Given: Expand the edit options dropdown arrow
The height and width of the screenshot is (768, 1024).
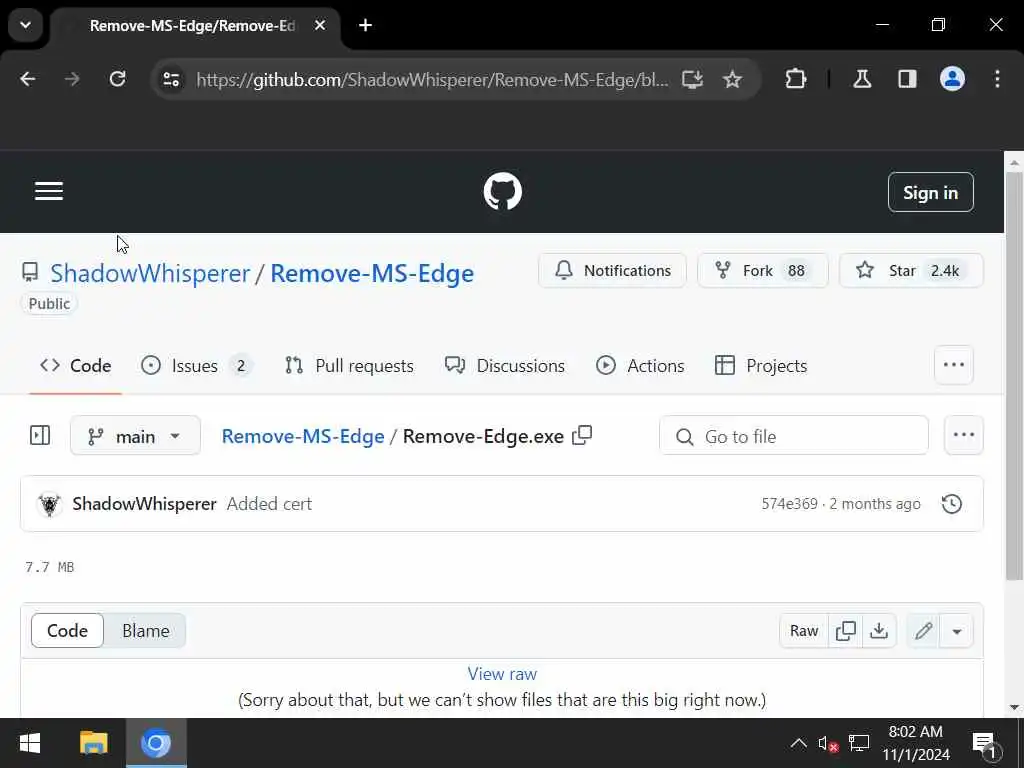Looking at the screenshot, I should (x=957, y=631).
